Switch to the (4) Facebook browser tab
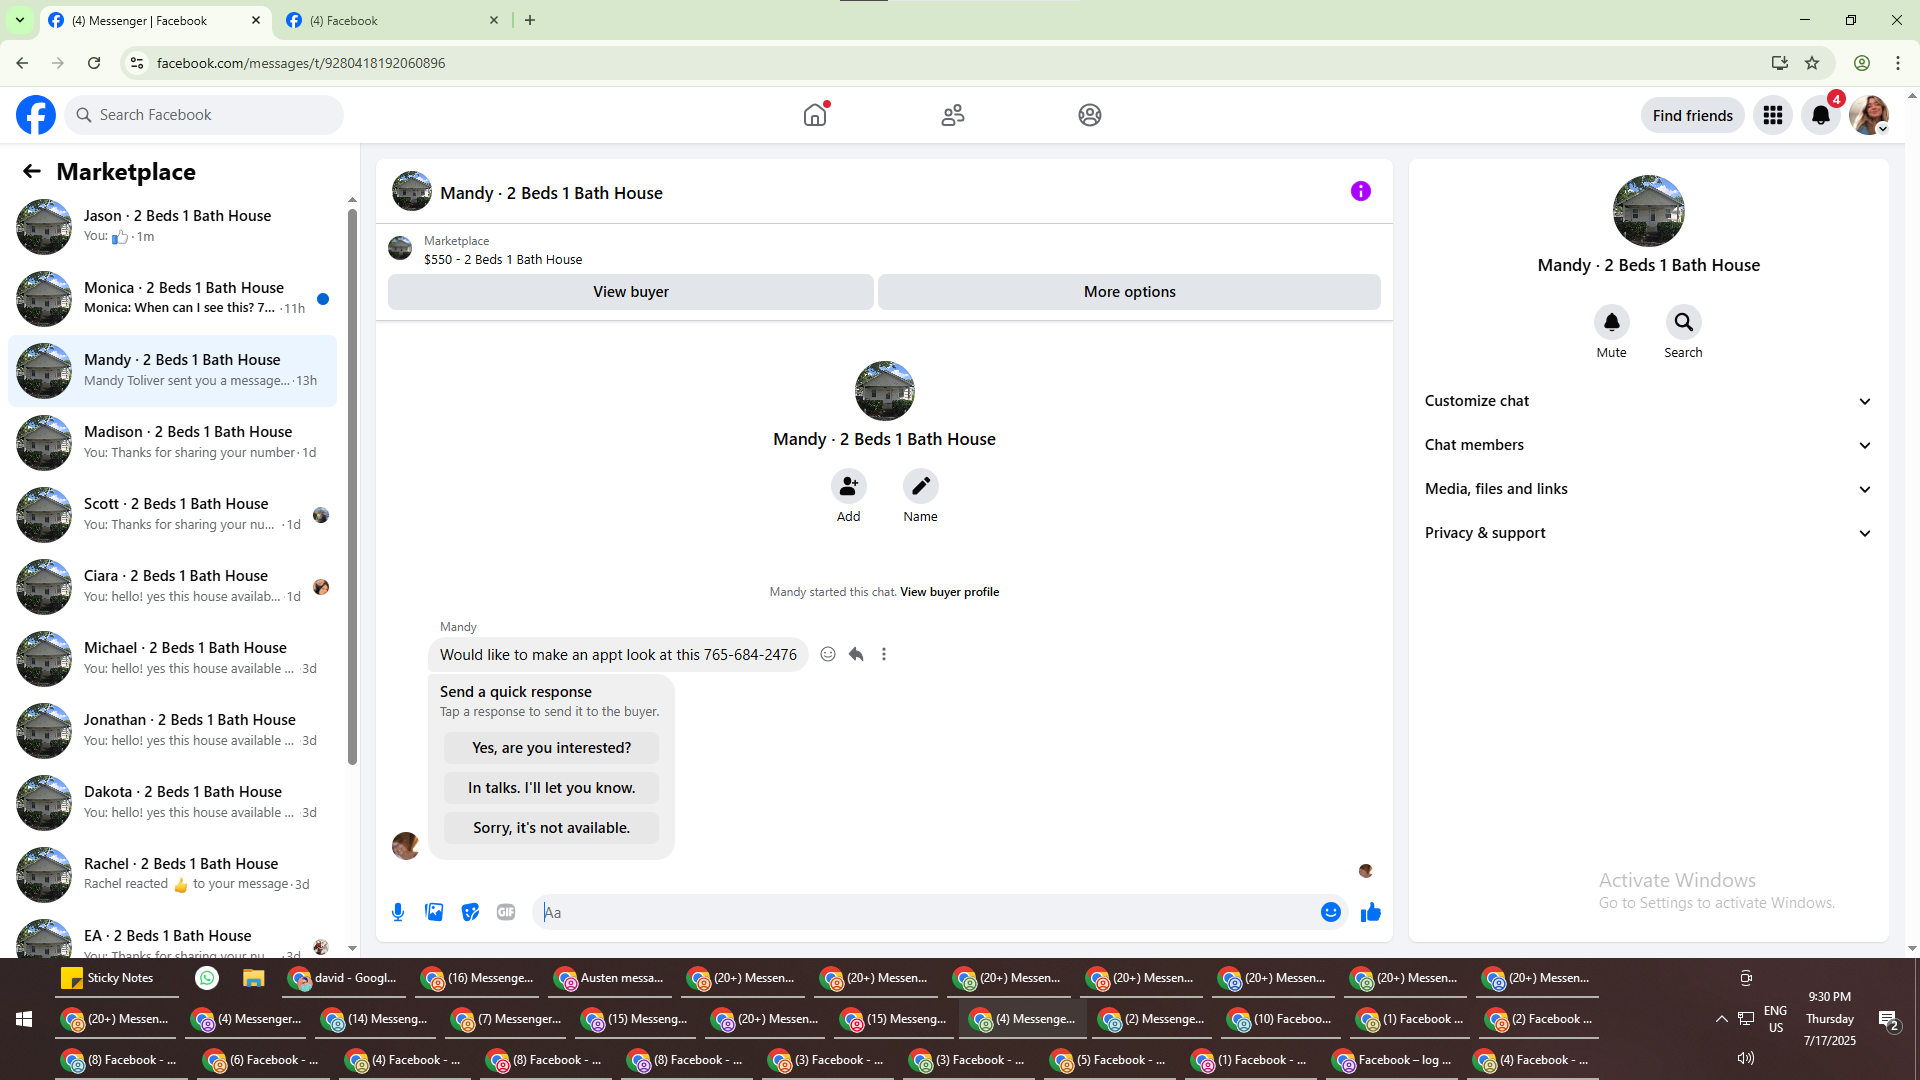The image size is (1920, 1080). coord(393,21)
